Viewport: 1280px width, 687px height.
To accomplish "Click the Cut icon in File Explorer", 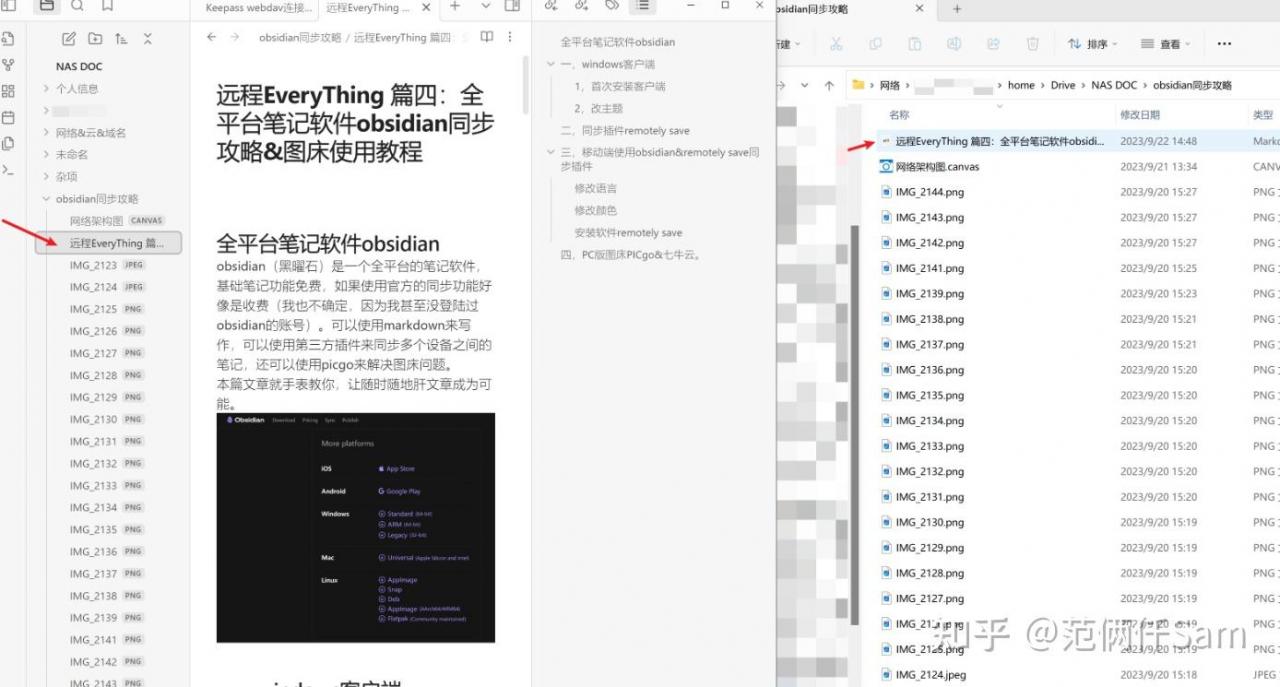I will [x=836, y=44].
